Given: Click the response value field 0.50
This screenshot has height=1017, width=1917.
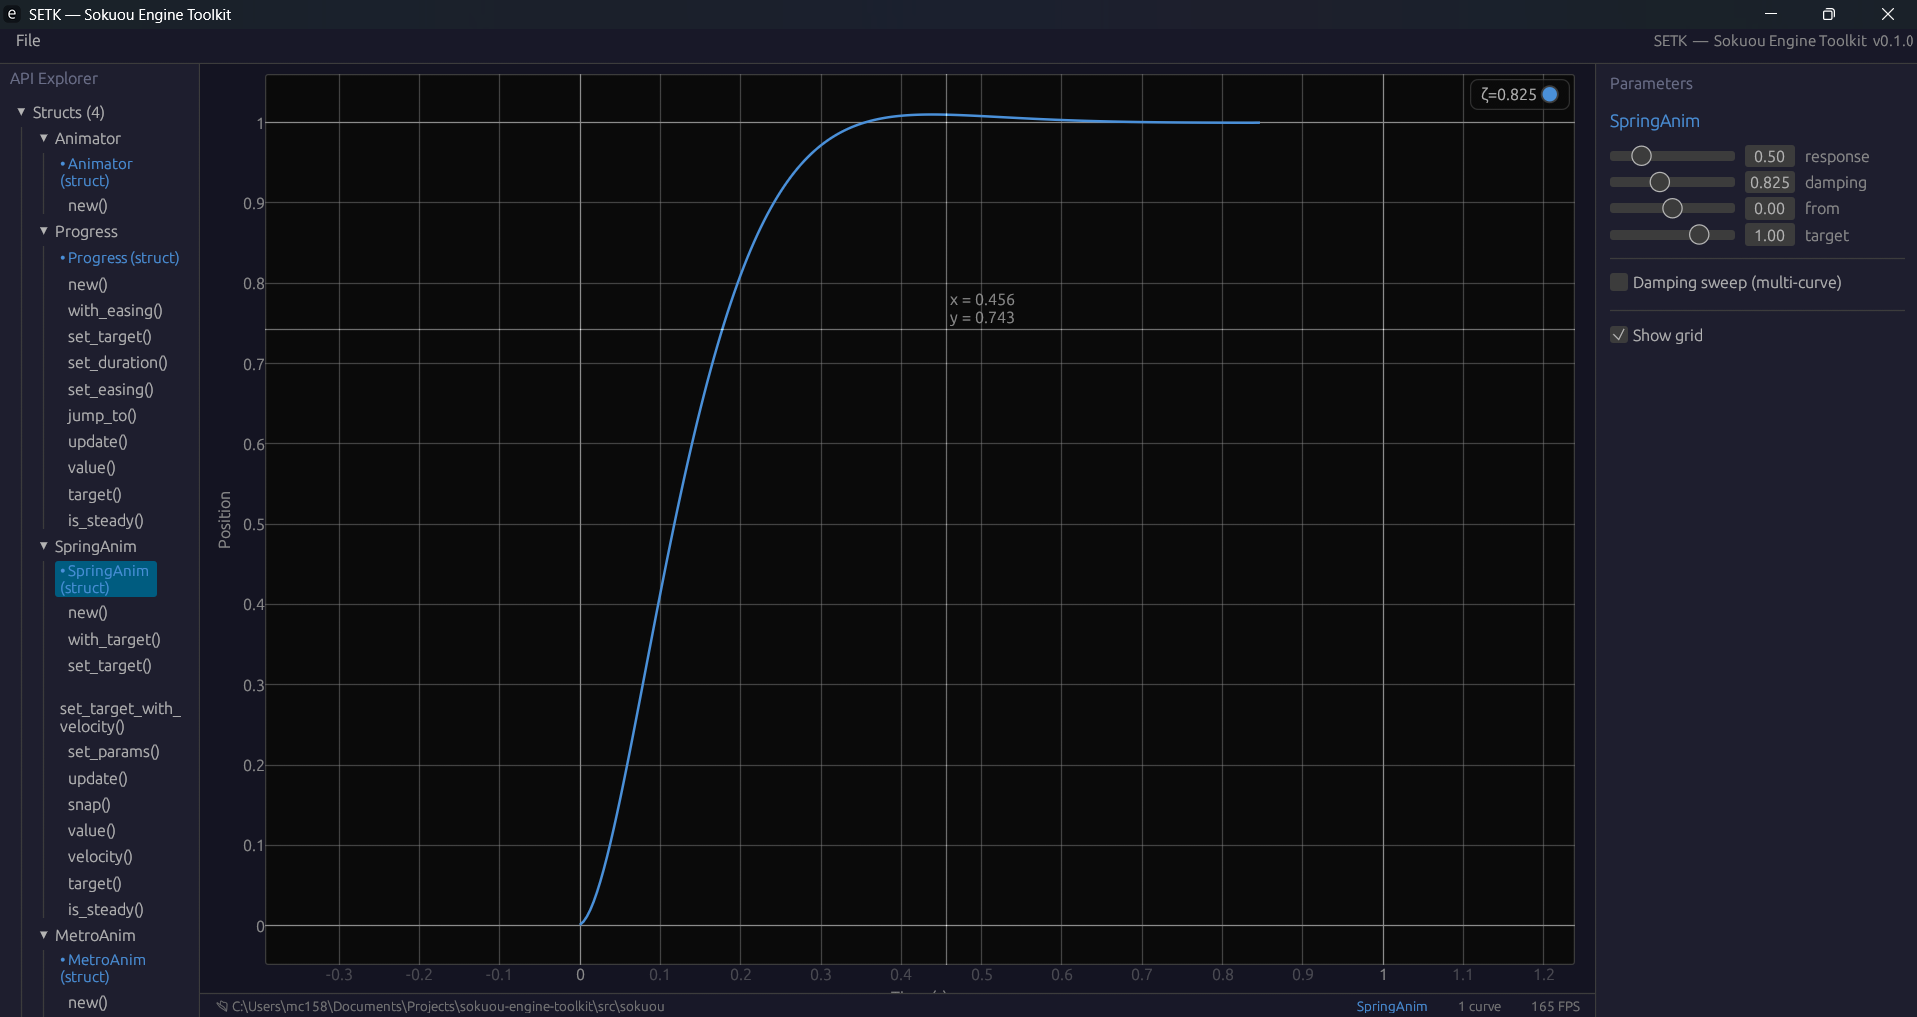Looking at the screenshot, I should 1769,156.
